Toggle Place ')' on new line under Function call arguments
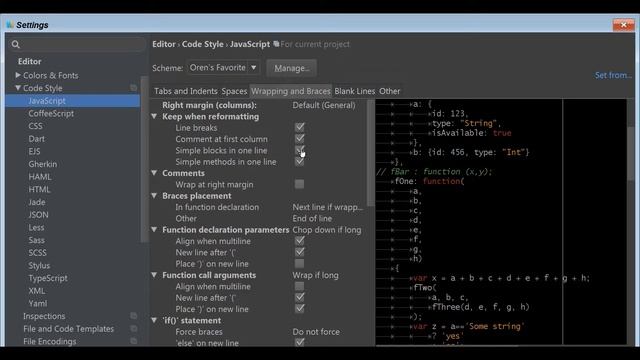This screenshot has height=360, width=640. pos(299,309)
